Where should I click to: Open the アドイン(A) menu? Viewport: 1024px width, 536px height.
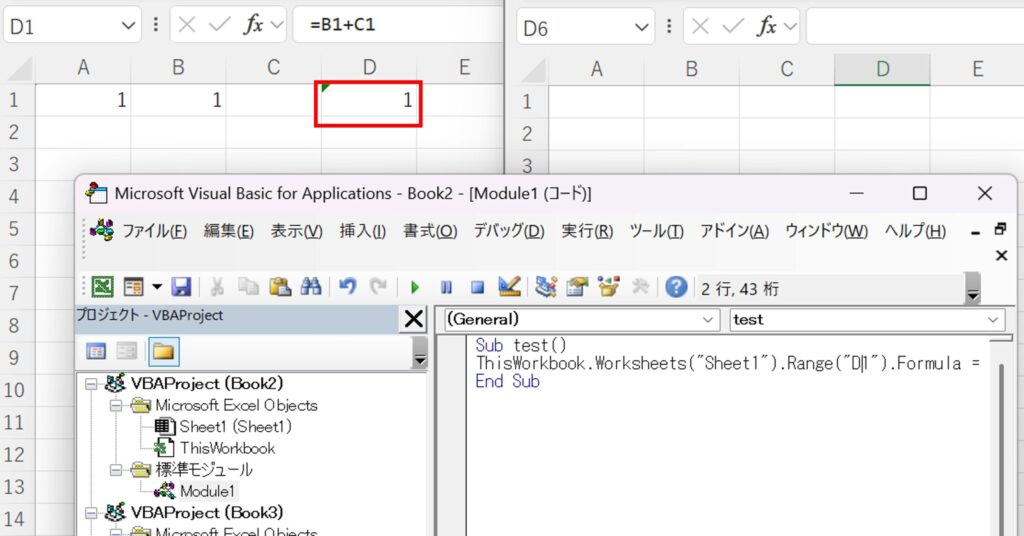pos(734,231)
